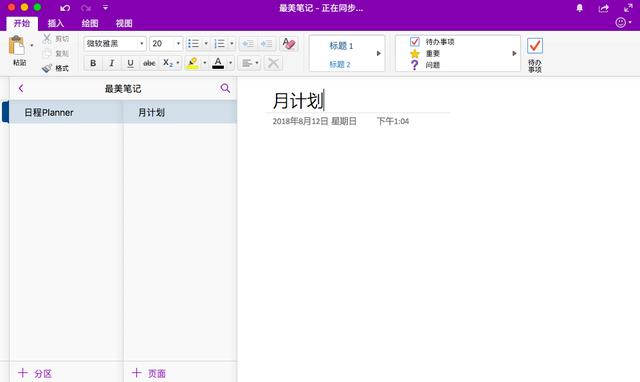Click the text alignment icon

[246, 63]
